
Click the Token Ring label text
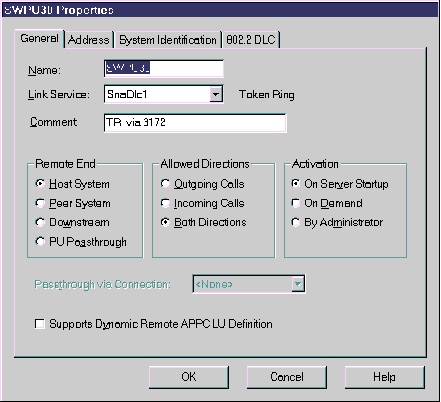click(267, 95)
